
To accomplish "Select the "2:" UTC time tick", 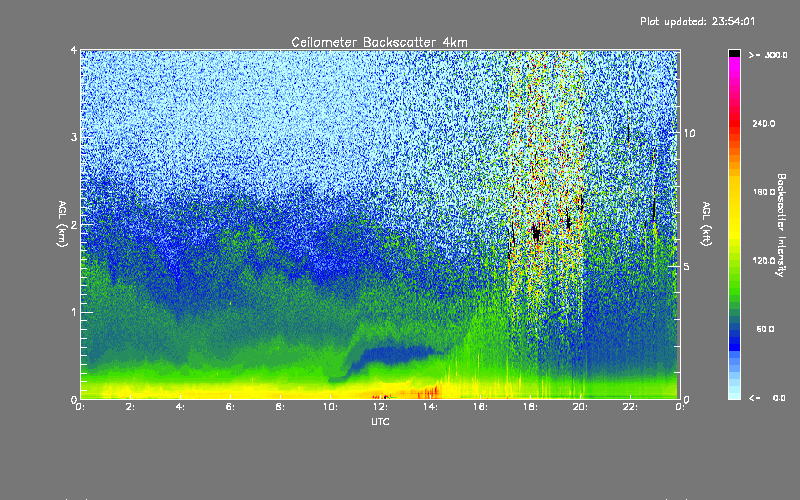I will click(x=131, y=407).
